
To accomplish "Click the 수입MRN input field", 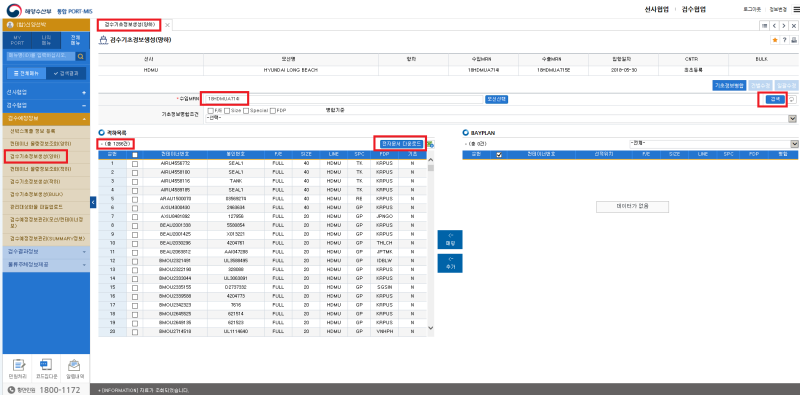I will coord(343,100).
